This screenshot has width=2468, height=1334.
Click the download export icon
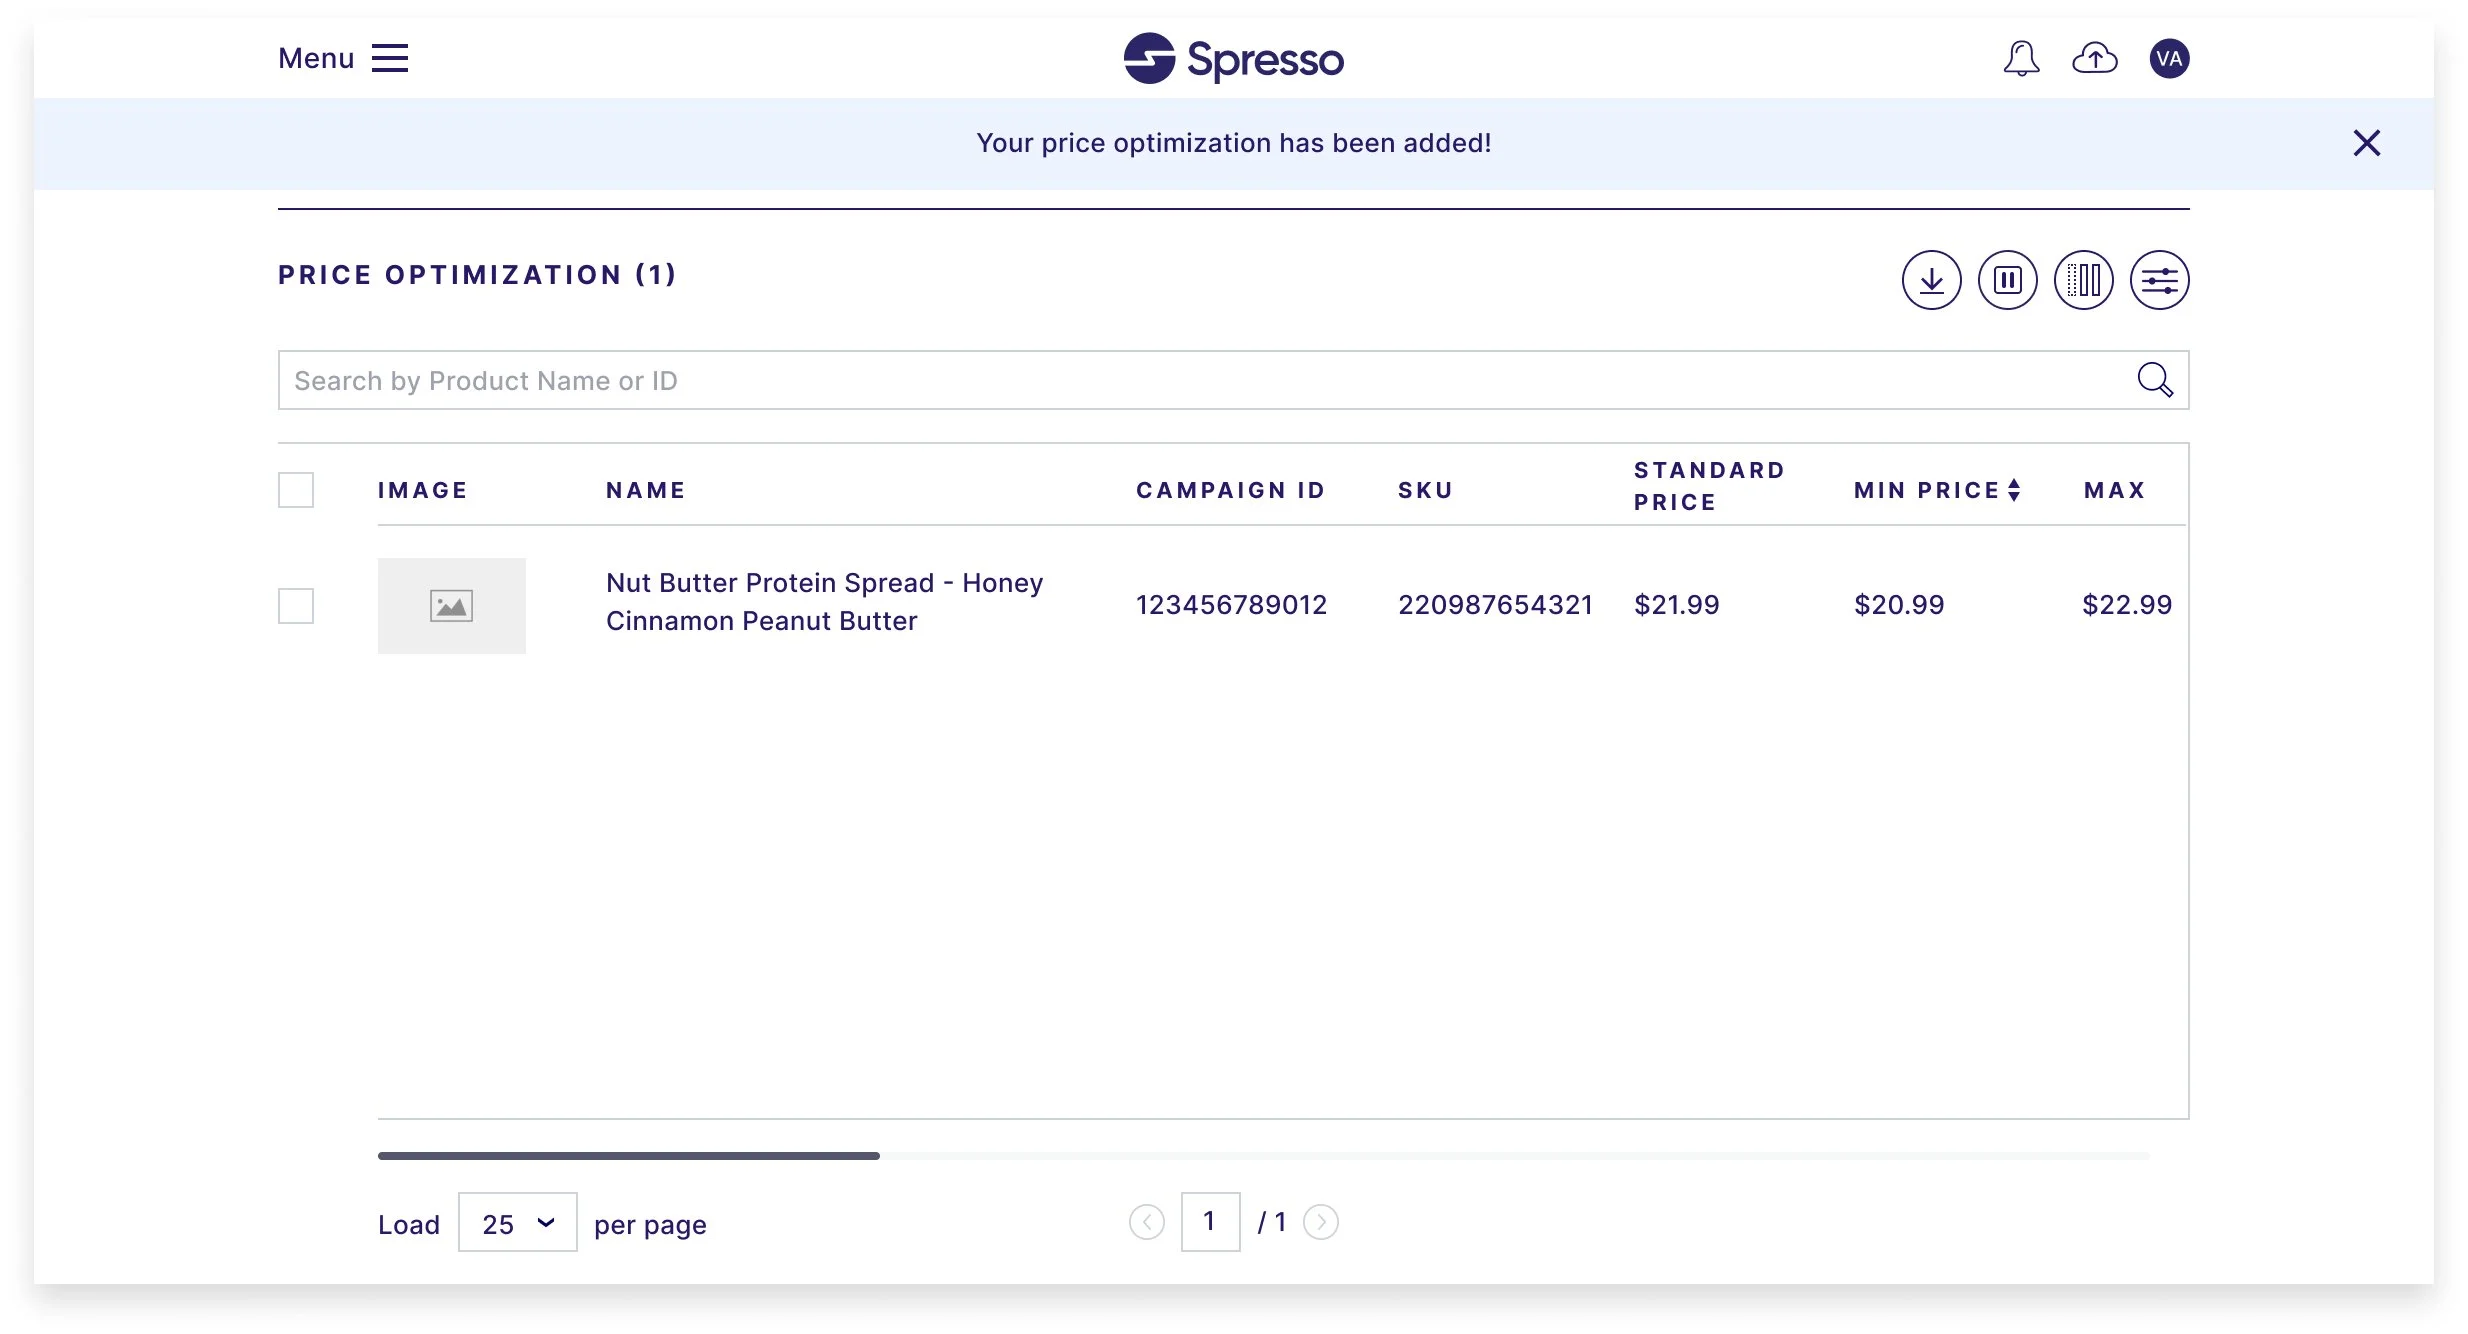point(1931,280)
